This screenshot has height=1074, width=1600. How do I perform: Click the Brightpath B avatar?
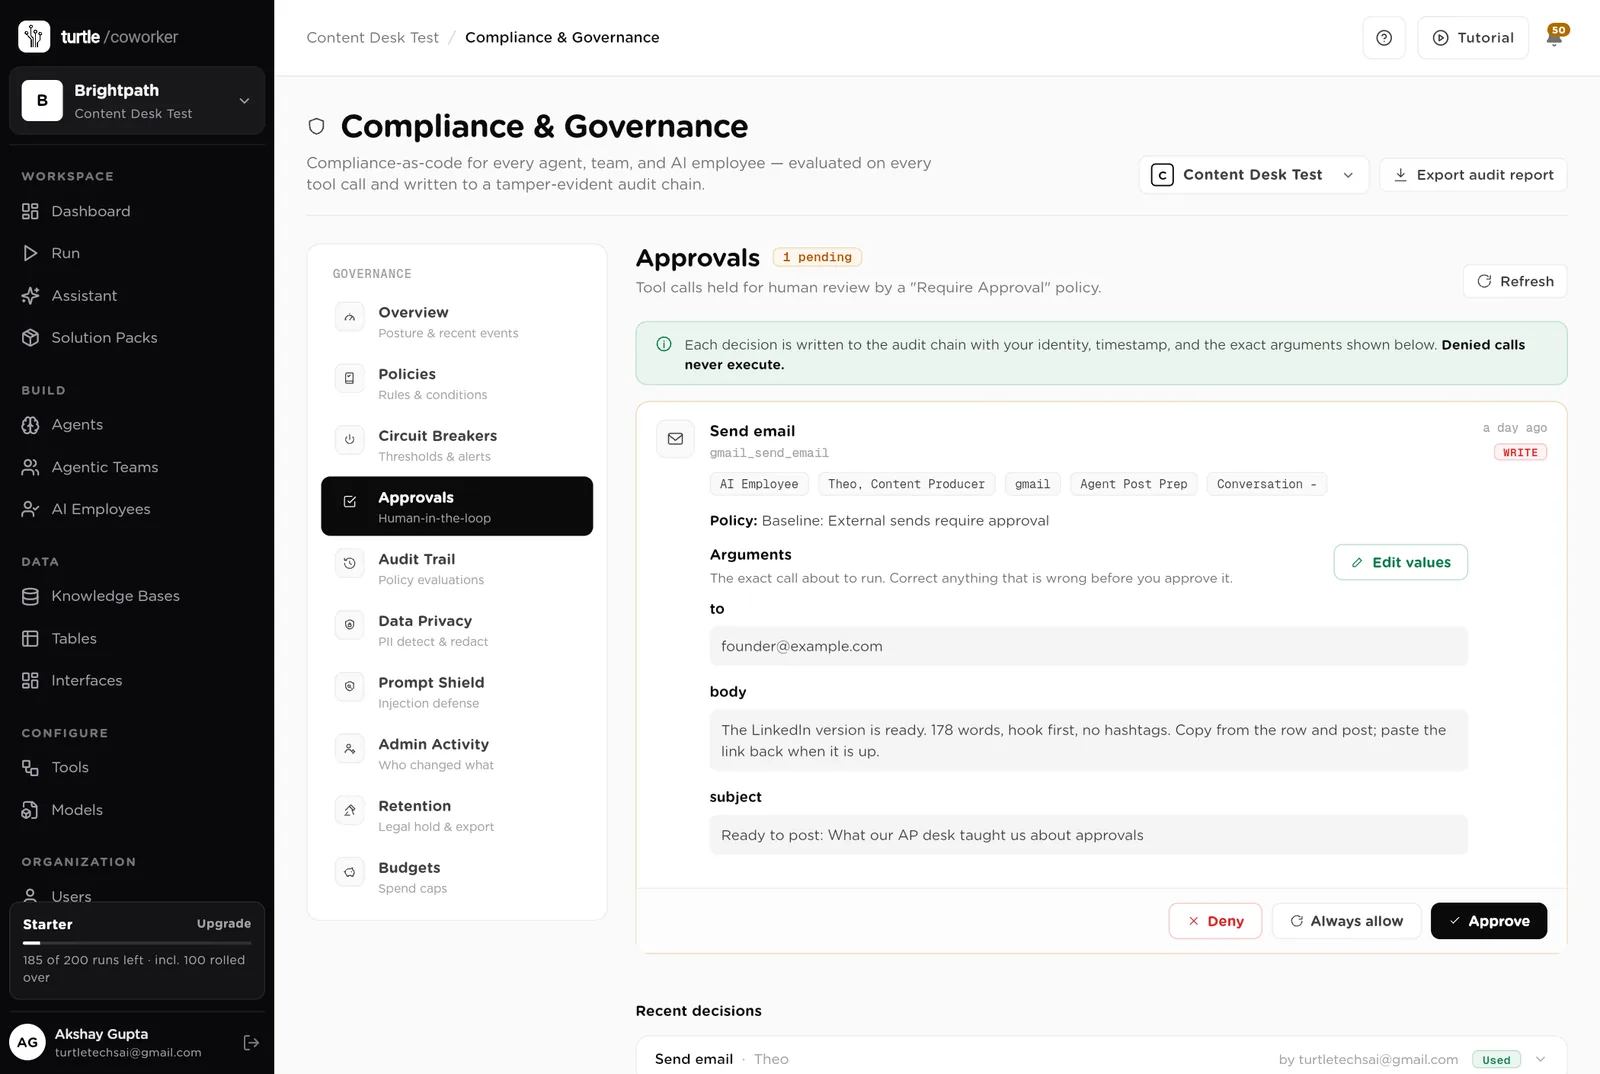click(x=42, y=100)
